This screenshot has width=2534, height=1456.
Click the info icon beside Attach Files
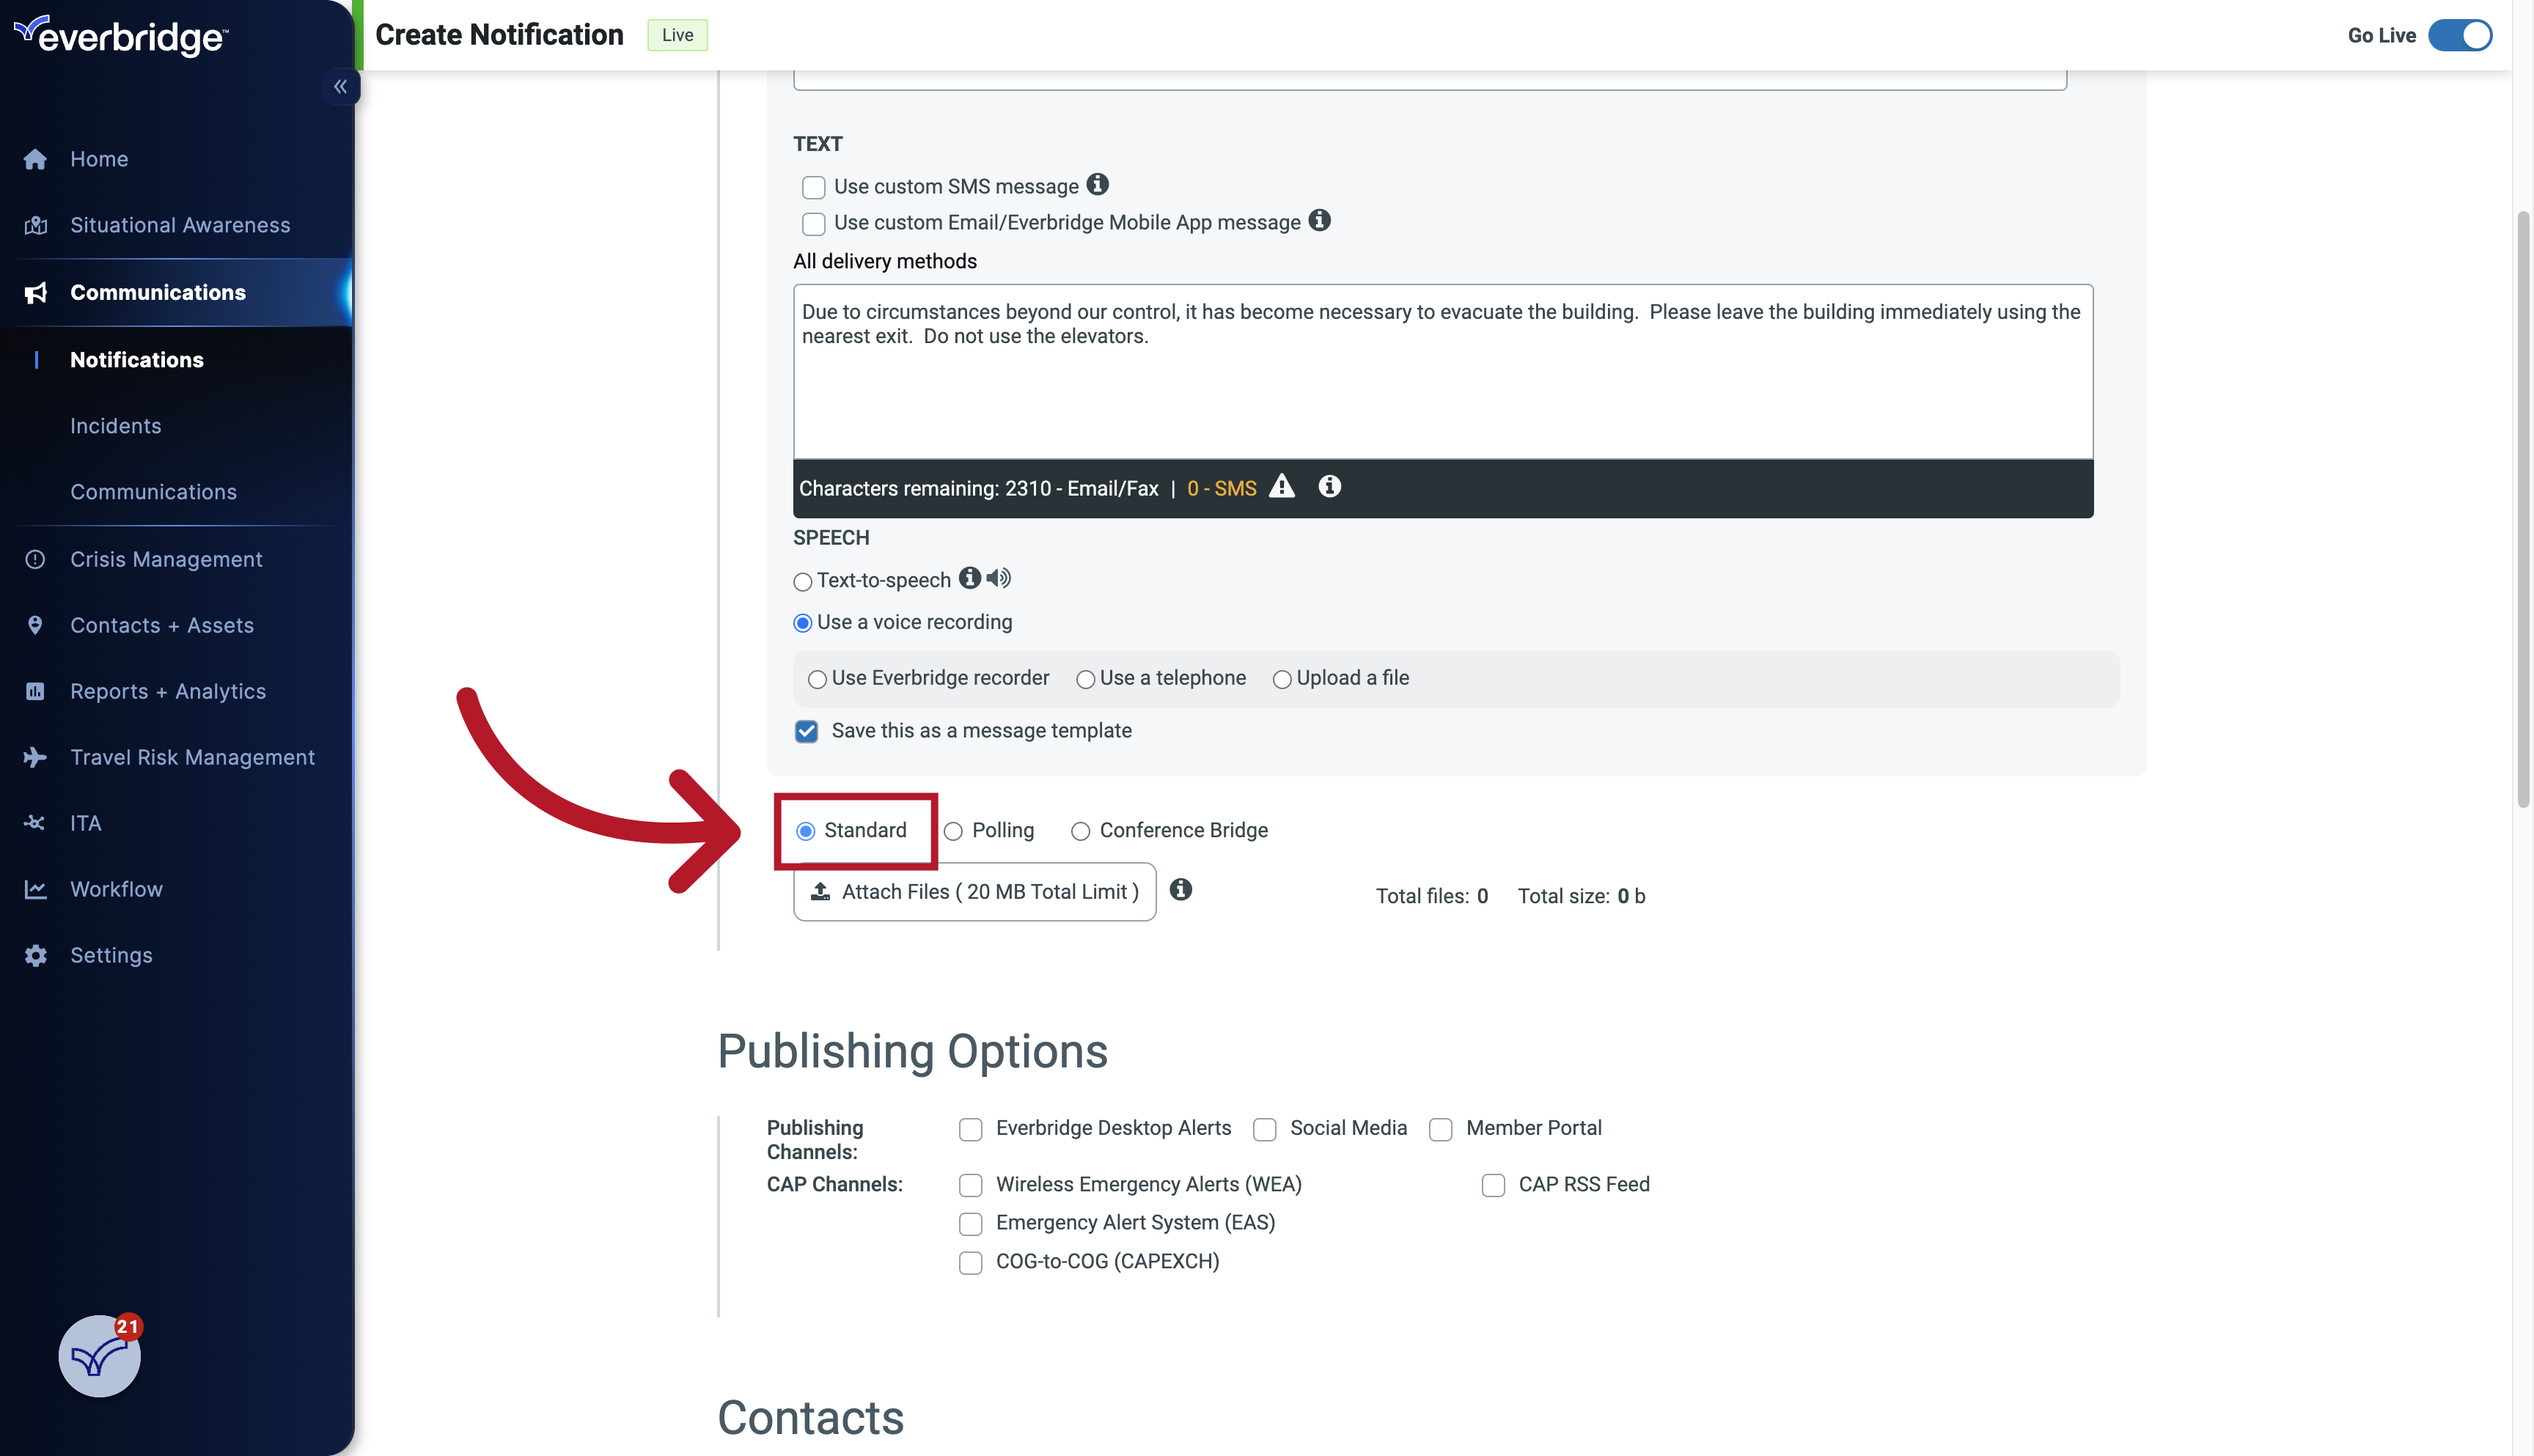click(1181, 890)
